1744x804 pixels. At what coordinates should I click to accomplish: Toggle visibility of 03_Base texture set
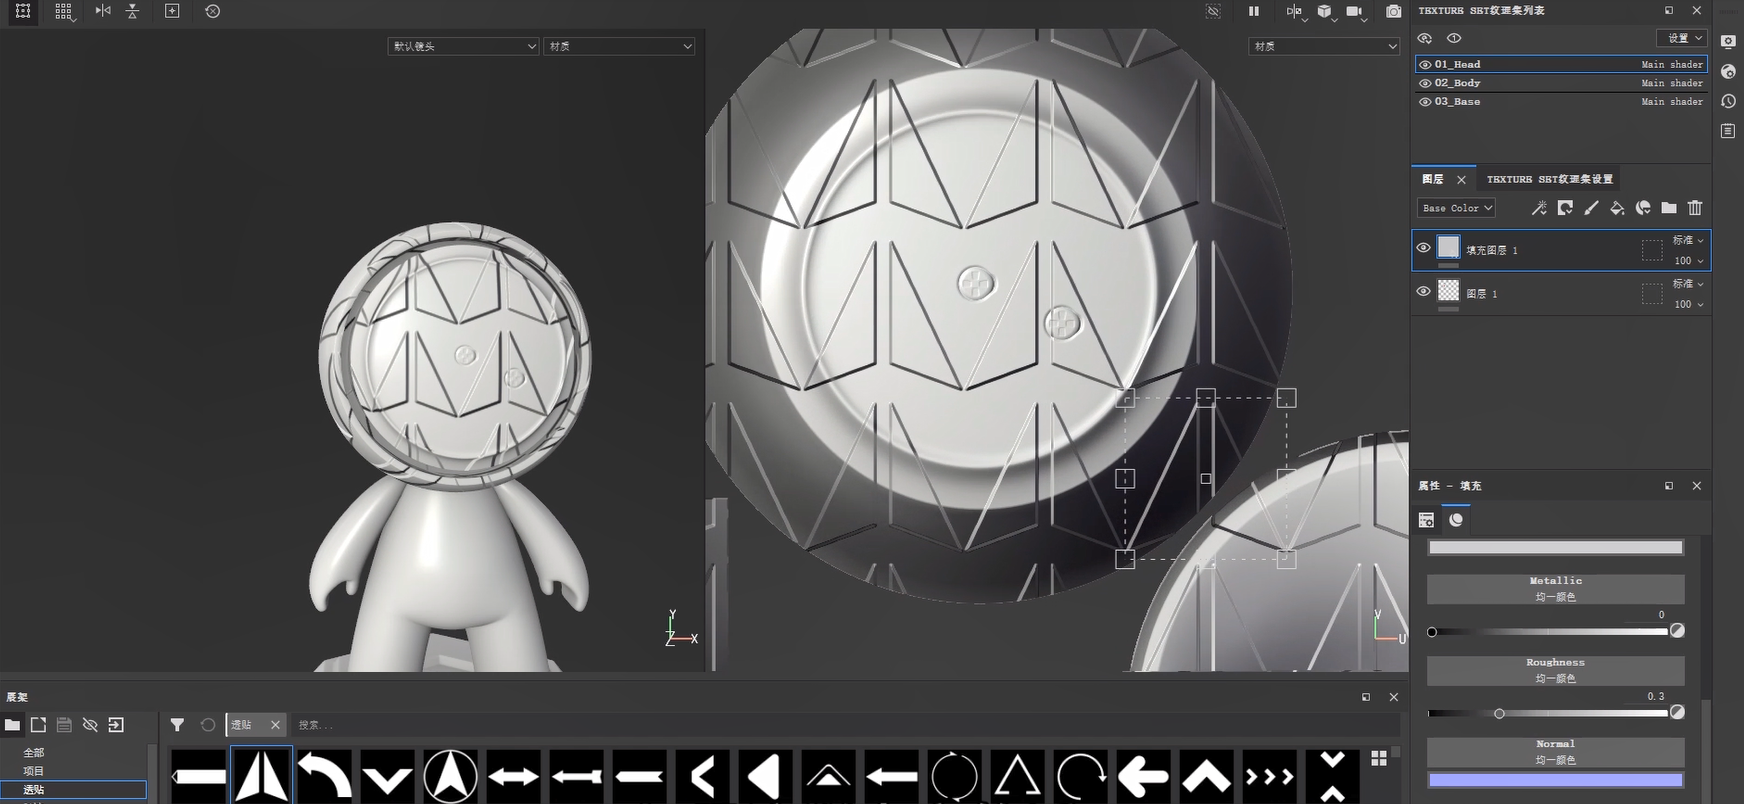[1425, 102]
